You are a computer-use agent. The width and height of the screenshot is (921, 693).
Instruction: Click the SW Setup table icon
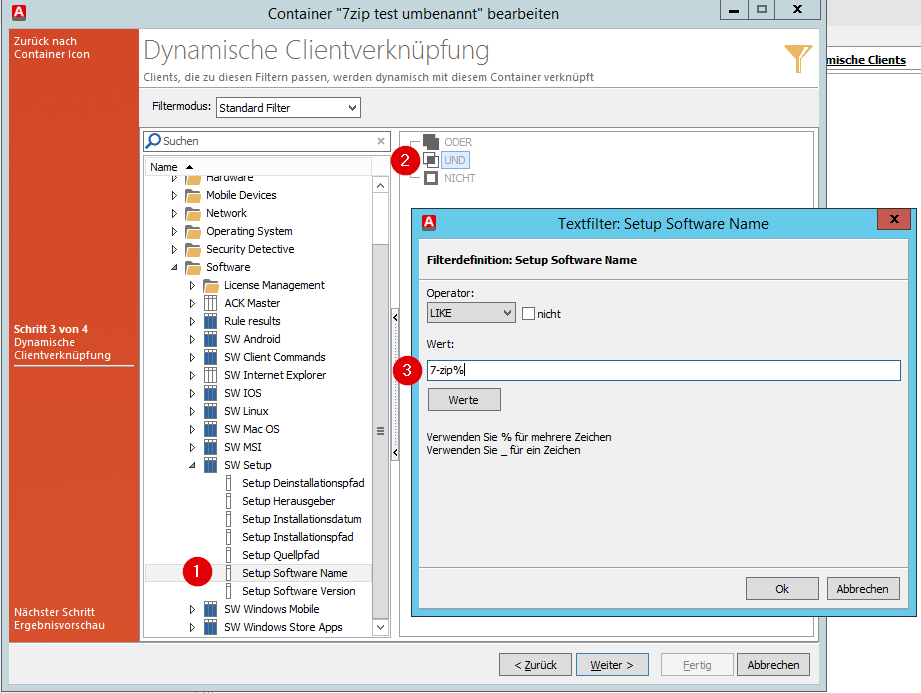tap(210, 465)
